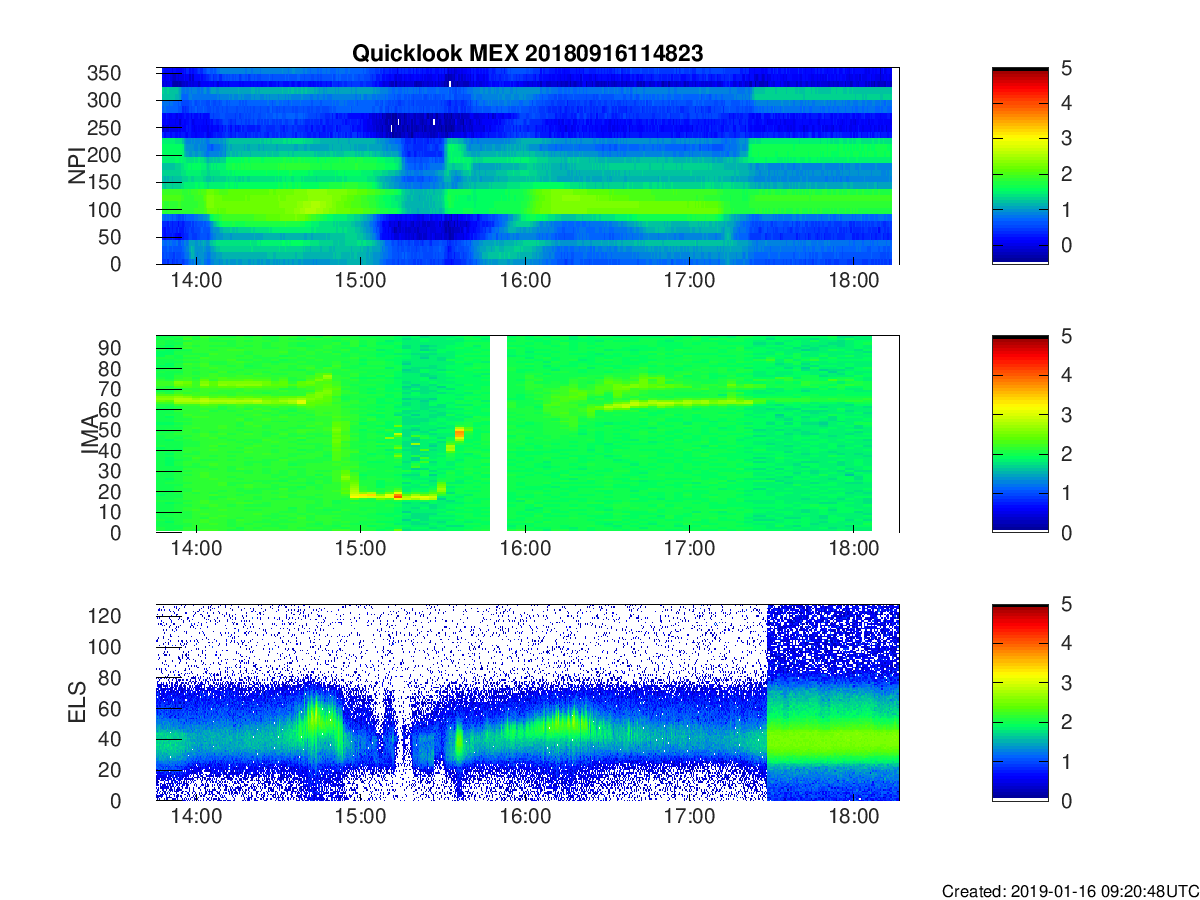Click the 2 label on IMA colorbar

pos(1066,454)
